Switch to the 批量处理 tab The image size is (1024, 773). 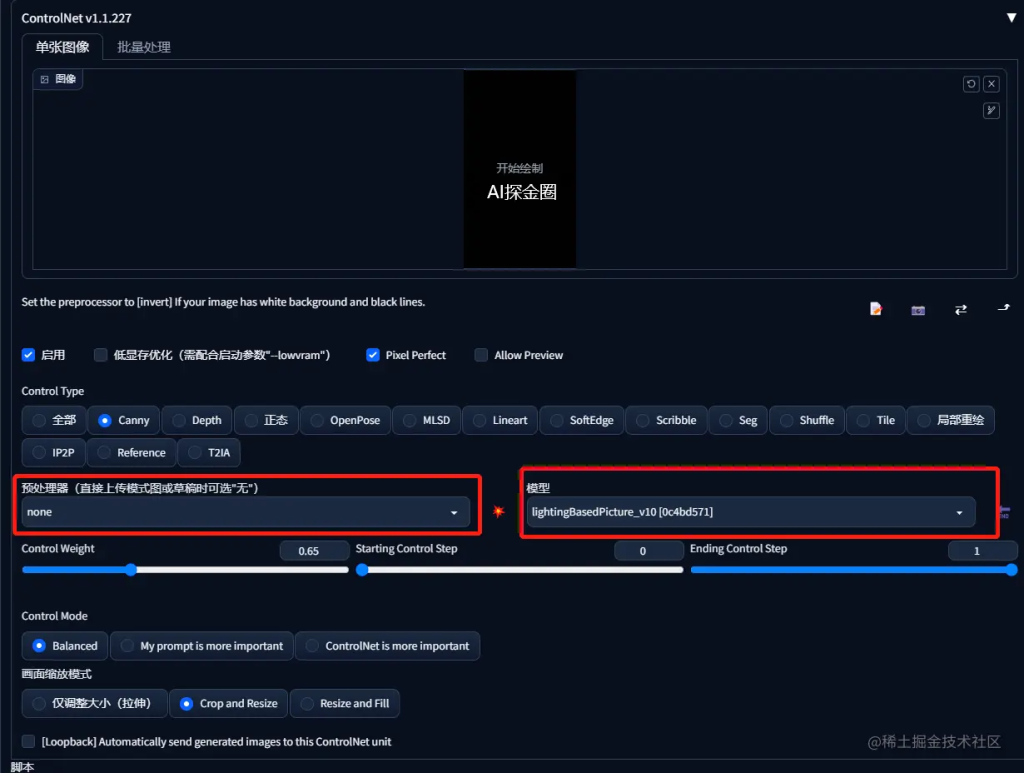pos(144,47)
